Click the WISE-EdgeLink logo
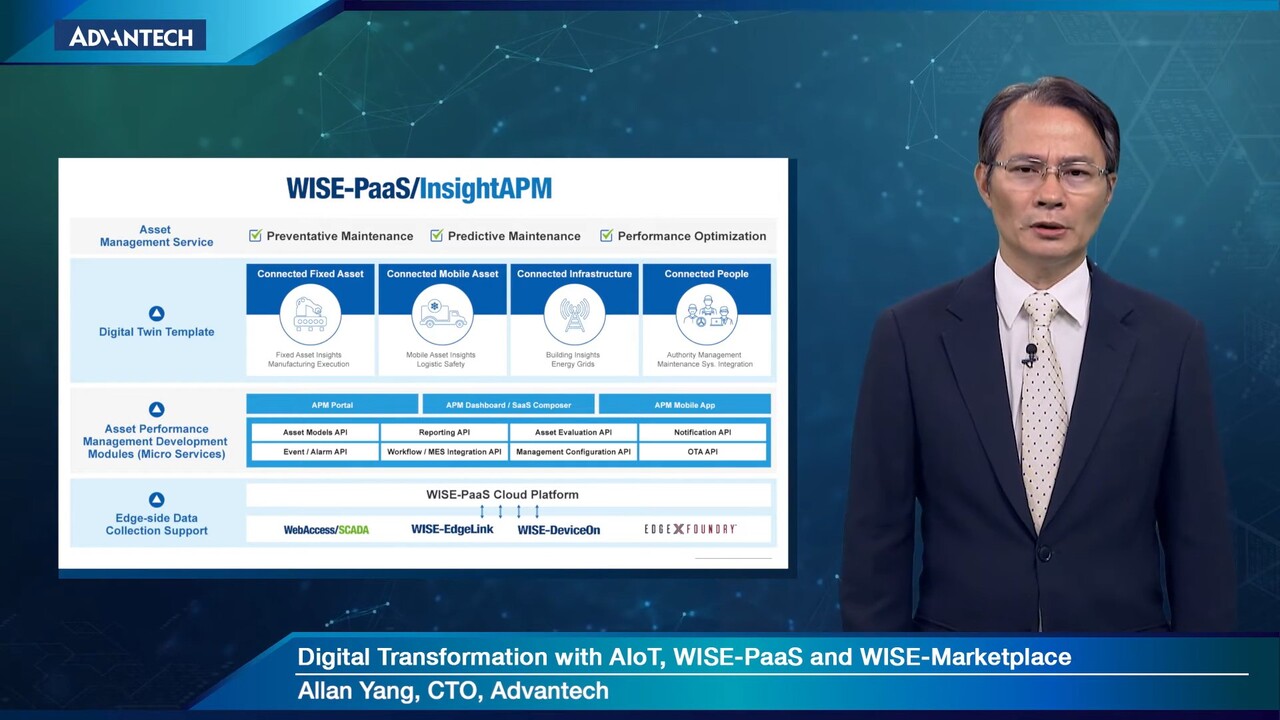 (452, 529)
